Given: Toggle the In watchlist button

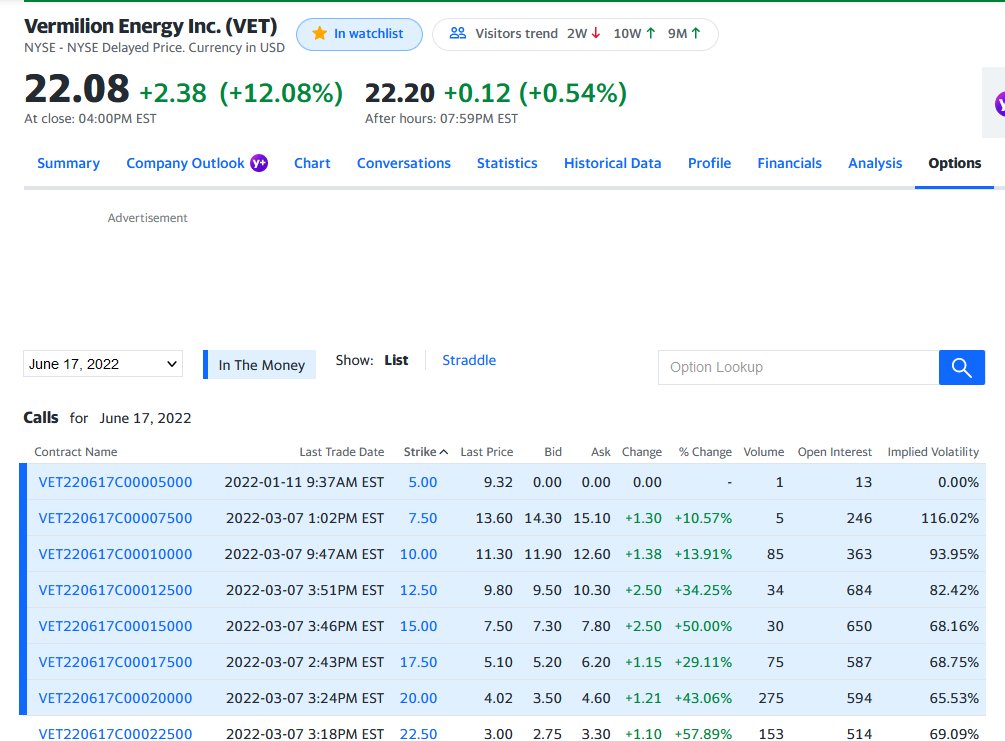Looking at the screenshot, I should [x=360, y=34].
